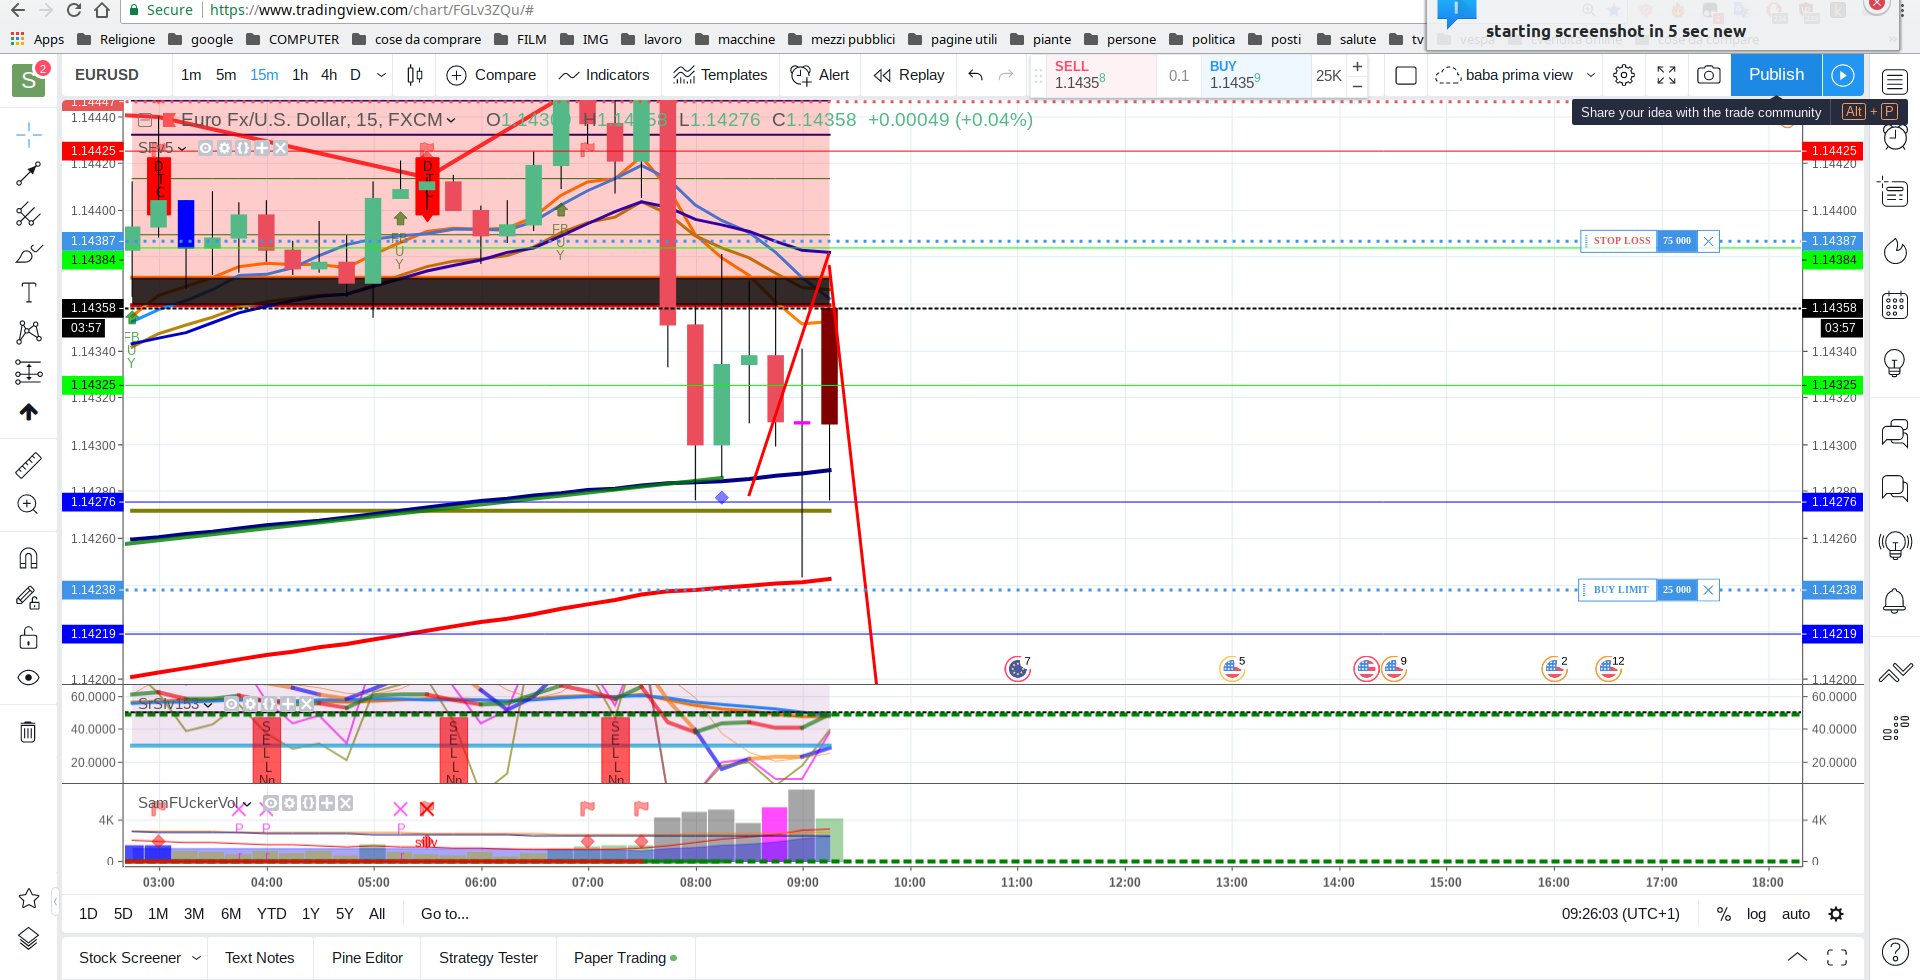This screenshot has height=980, width=1920.
Task: Select the crosshair cursor tool
Action: 29,134
